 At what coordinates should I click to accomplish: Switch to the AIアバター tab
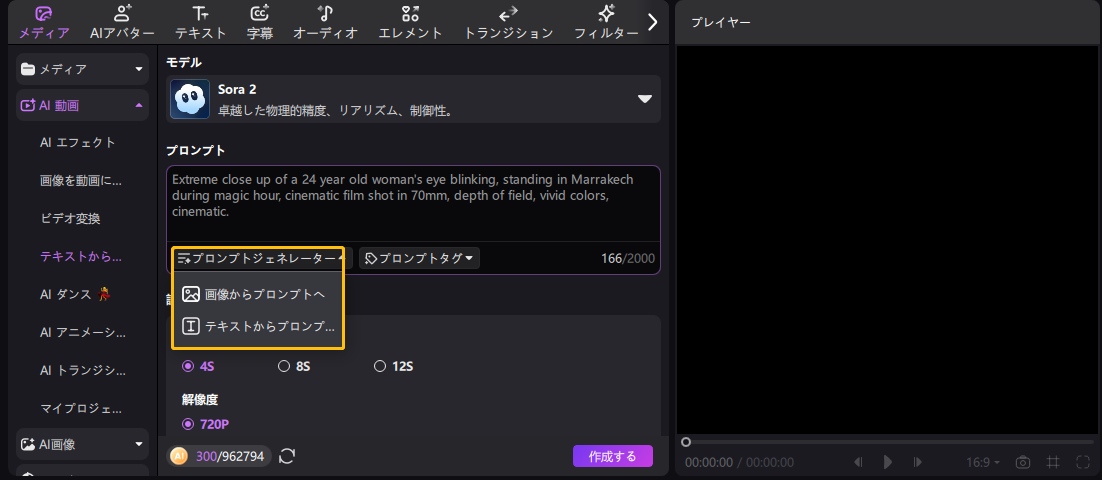click(x=122, y=22)
